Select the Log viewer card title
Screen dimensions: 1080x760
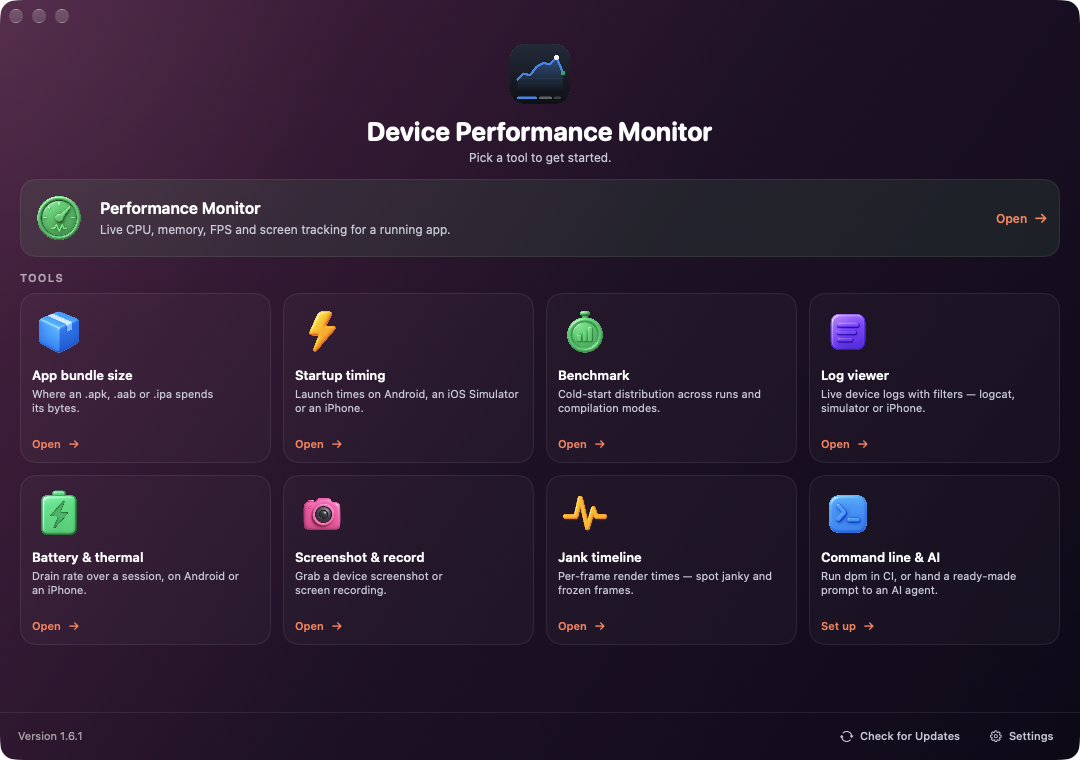click(x=855, y=376)
